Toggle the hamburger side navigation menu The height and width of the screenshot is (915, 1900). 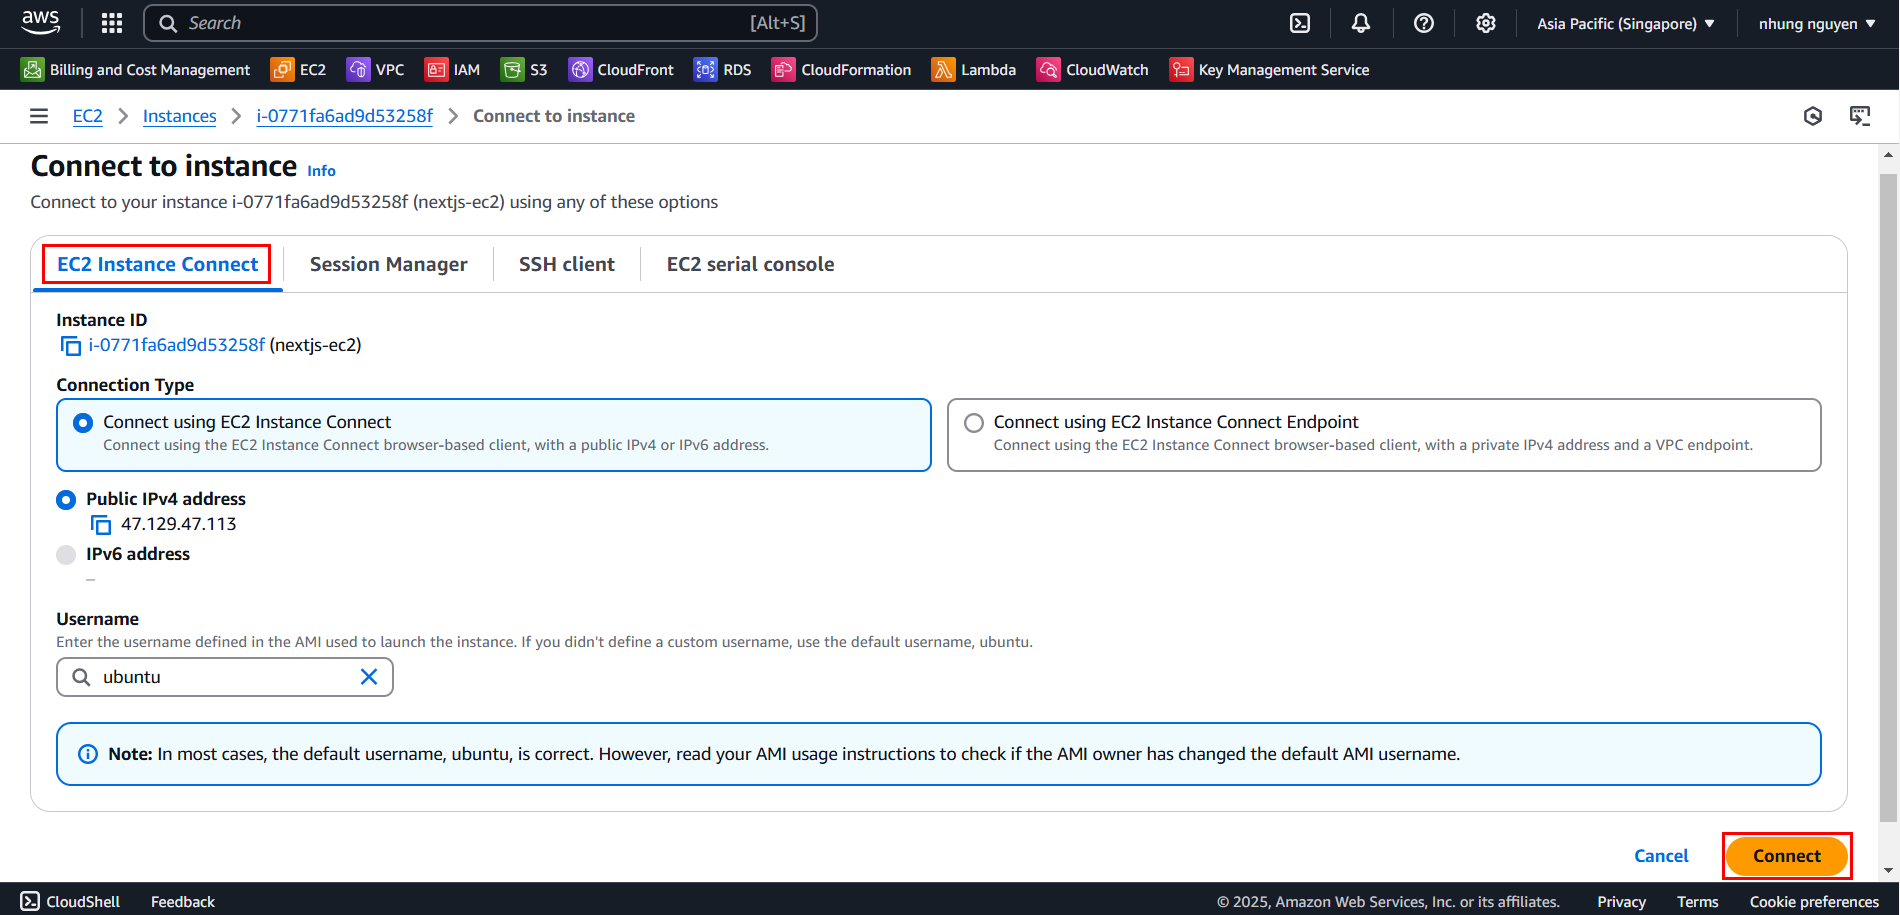click(x=39, y=116)
